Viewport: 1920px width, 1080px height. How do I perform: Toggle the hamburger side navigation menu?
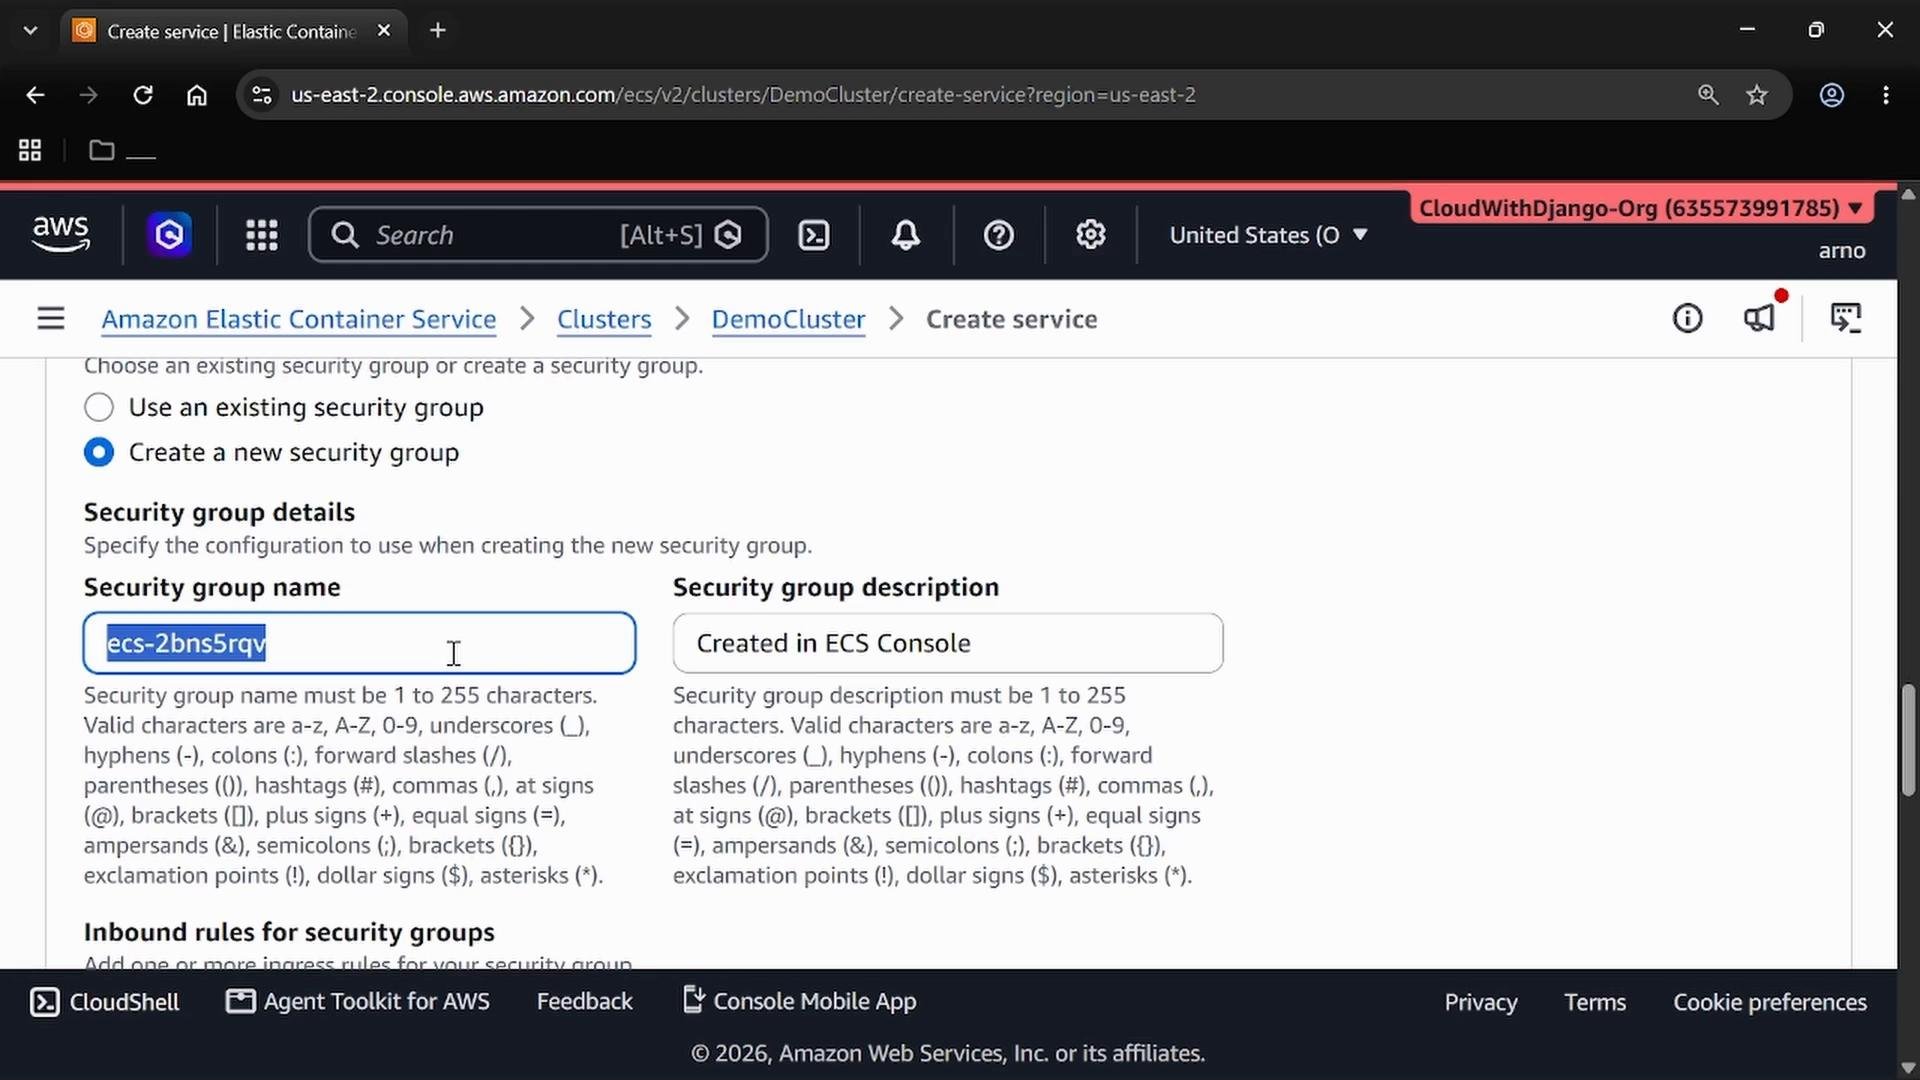pyautogui.click(x=51, y=319)
